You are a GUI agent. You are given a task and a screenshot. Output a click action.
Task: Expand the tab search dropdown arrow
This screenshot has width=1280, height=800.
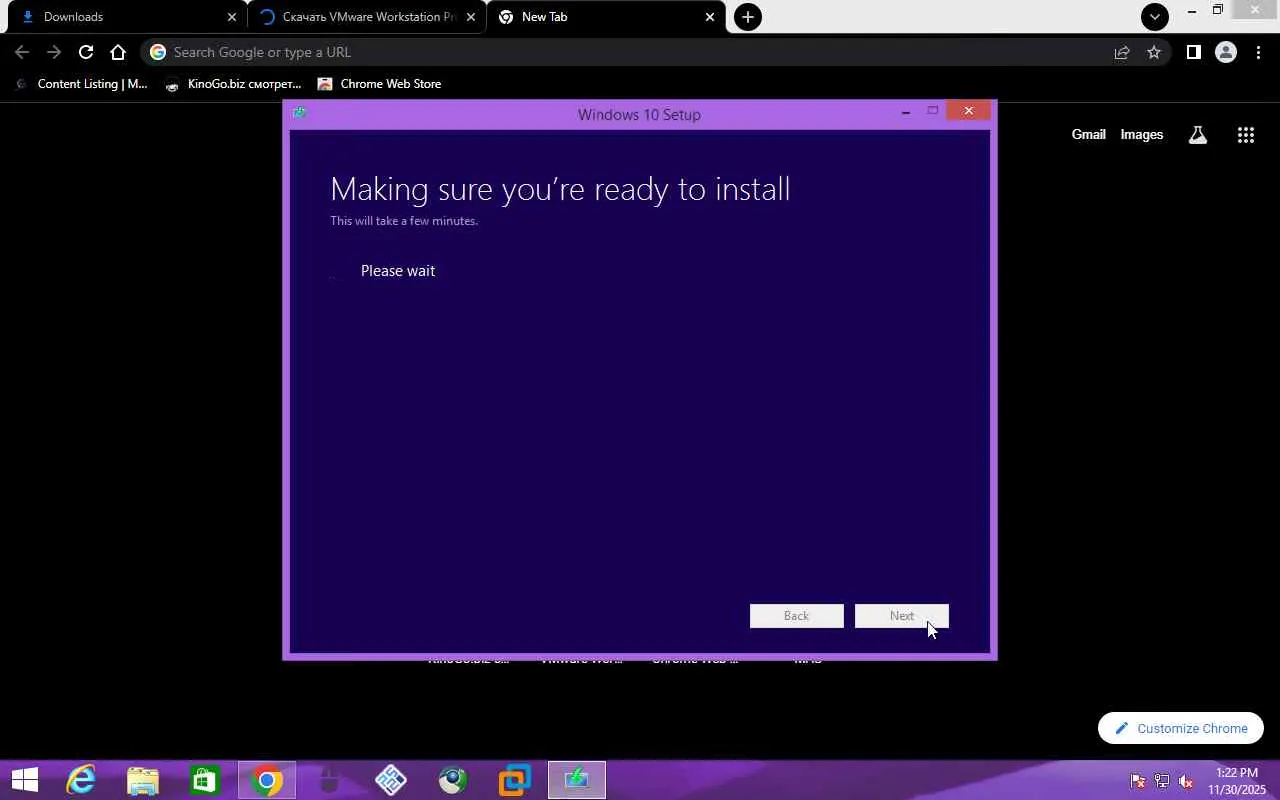coord(1155,17)
